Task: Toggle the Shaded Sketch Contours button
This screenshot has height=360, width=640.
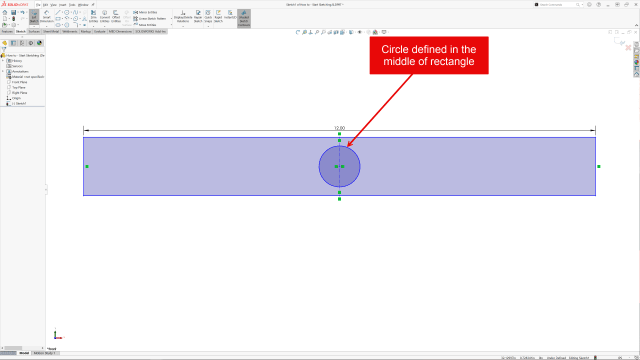Action: pos(244,18)
